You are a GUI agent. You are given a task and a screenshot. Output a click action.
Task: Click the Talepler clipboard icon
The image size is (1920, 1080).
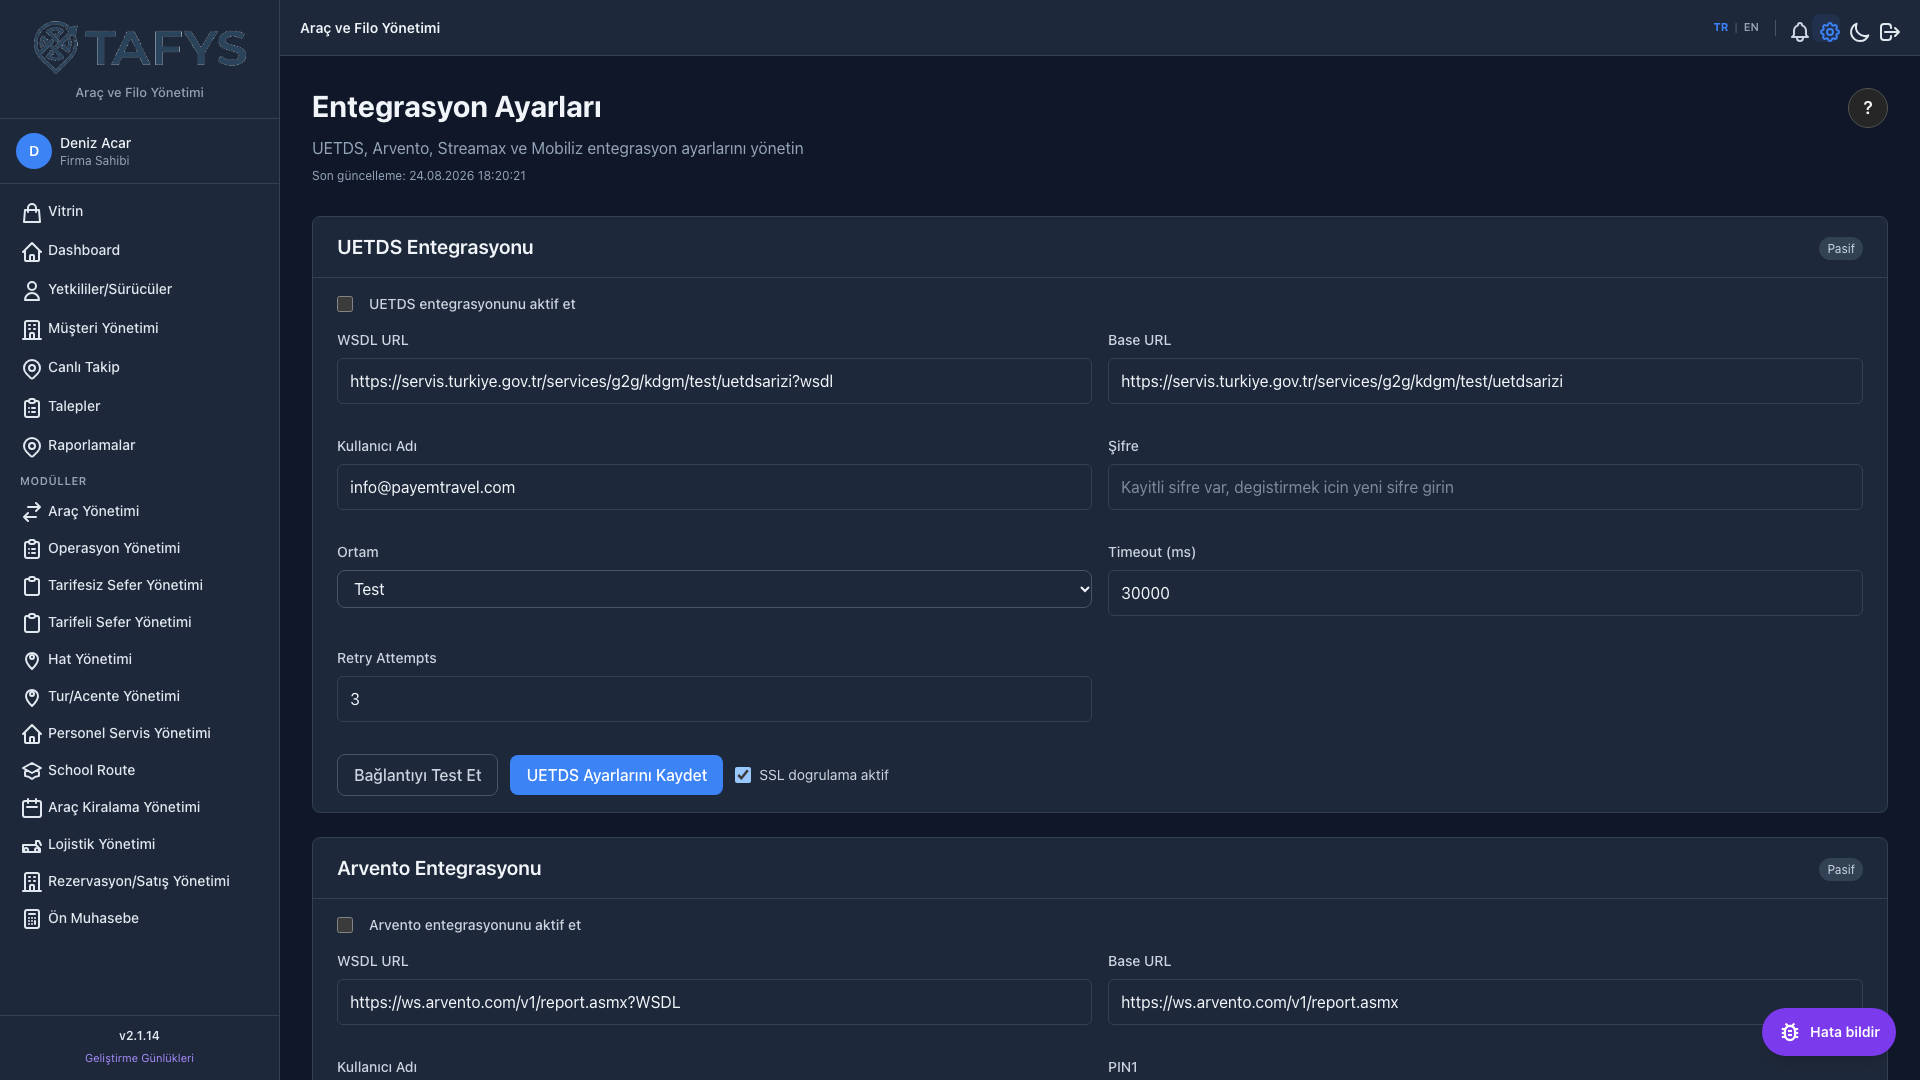(x=32, y=407)
